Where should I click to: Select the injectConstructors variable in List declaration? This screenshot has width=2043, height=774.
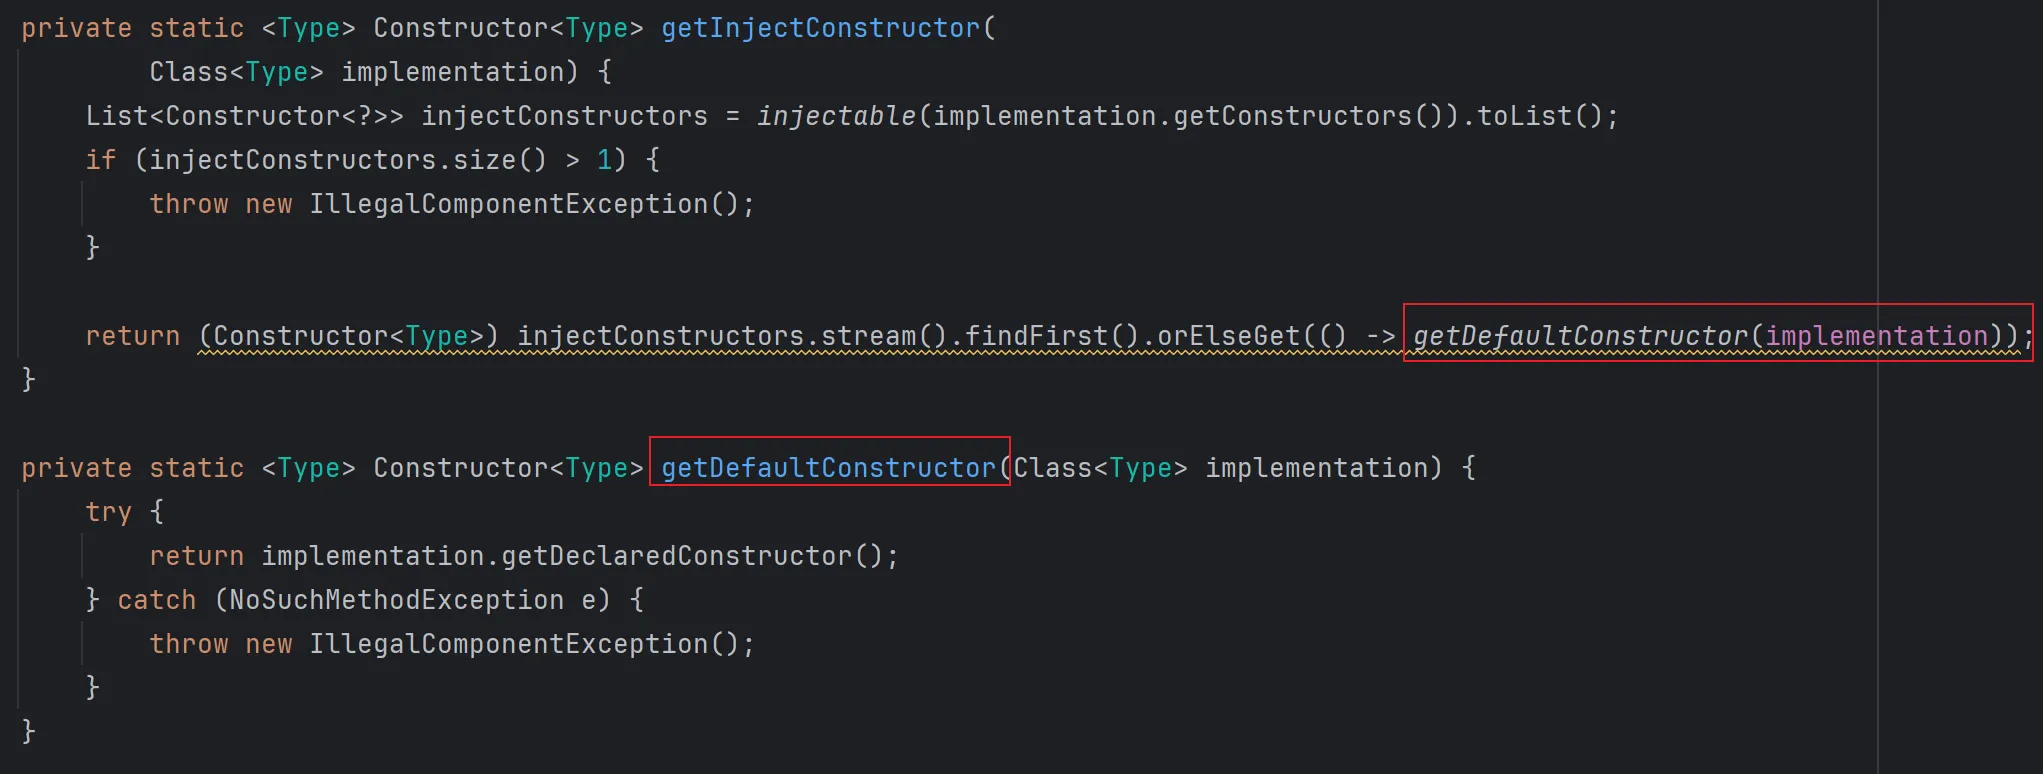[x=564, y=116]
